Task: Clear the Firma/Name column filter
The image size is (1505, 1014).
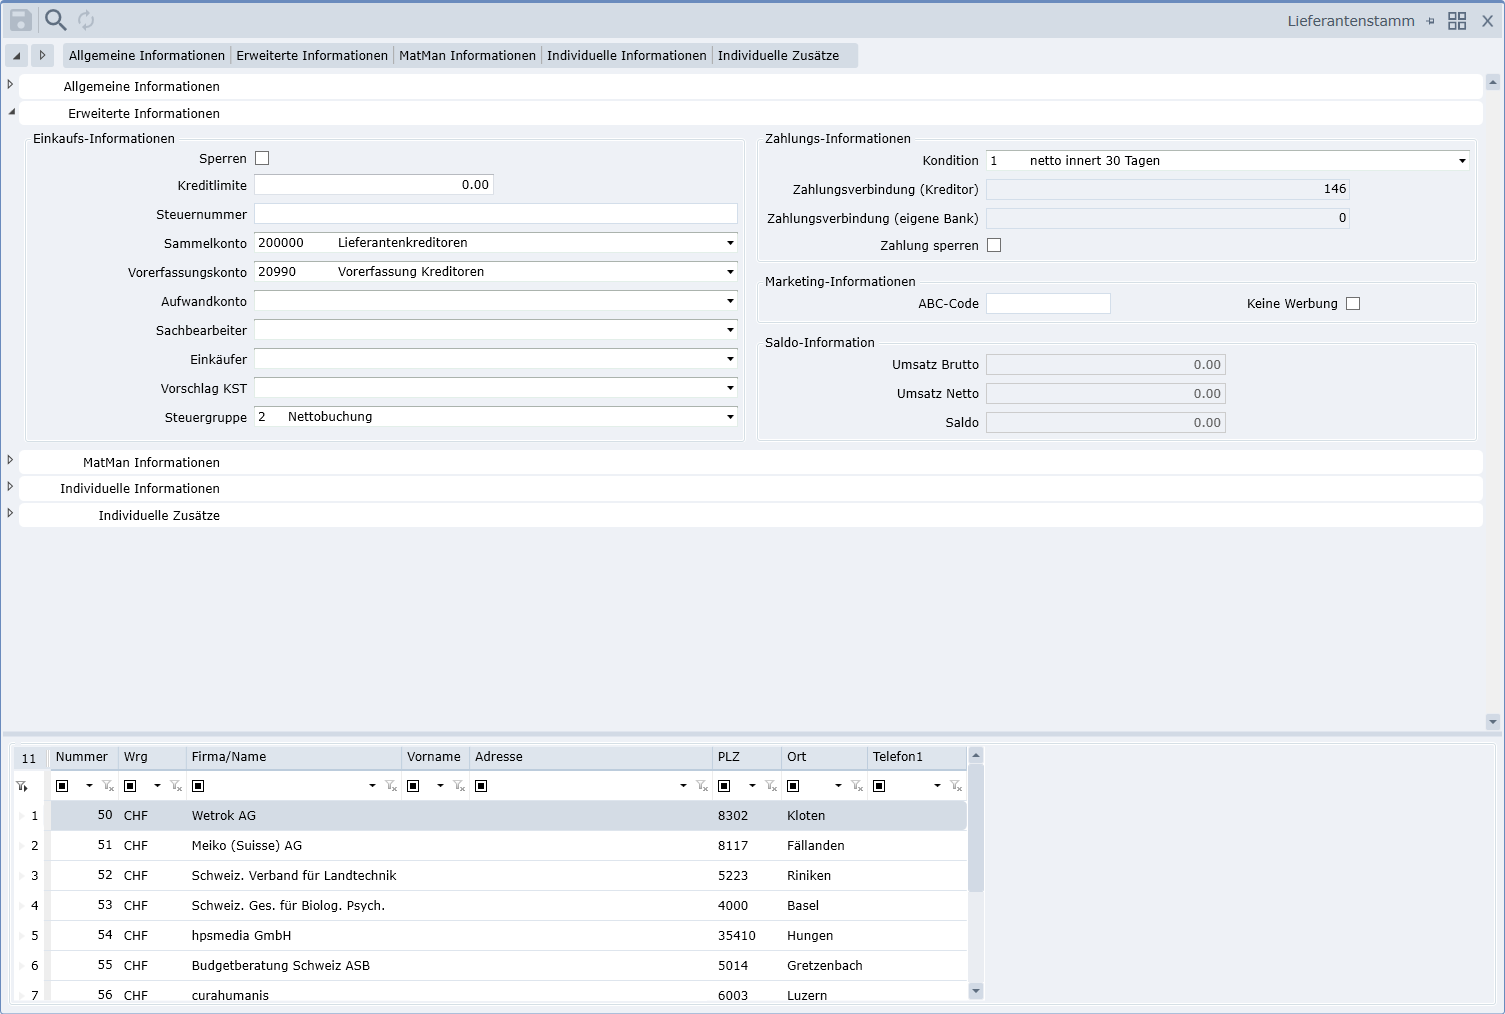Action: pos(391,786)
